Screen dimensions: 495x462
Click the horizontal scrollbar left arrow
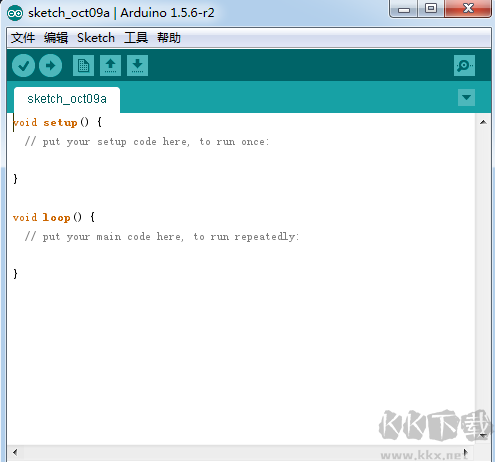(15, 453)
